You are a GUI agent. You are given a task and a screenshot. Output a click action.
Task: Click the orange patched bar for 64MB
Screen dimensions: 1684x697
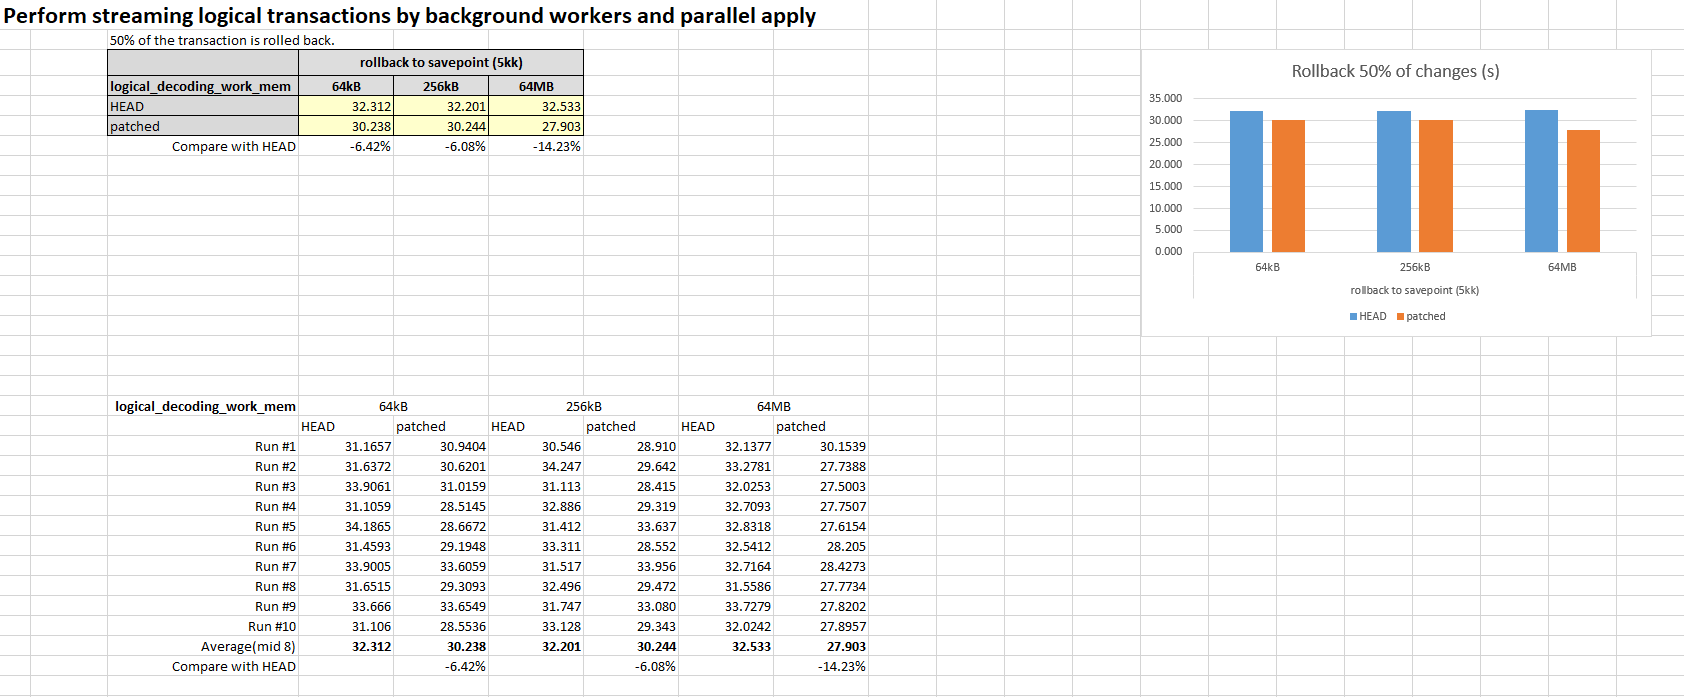[x=1583, y=191]
